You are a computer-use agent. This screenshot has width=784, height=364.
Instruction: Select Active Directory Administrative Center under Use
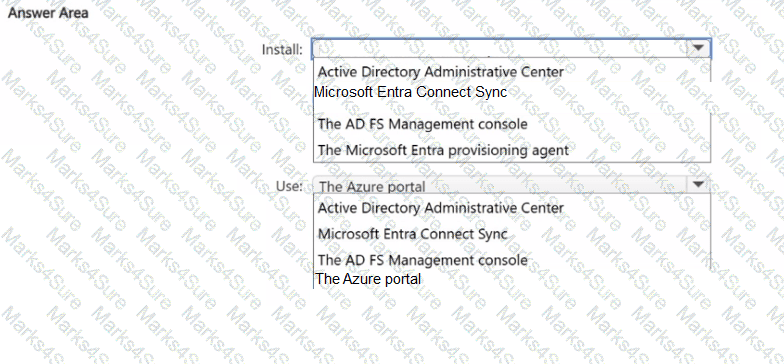pyautogui.click(x=440, y=208)
